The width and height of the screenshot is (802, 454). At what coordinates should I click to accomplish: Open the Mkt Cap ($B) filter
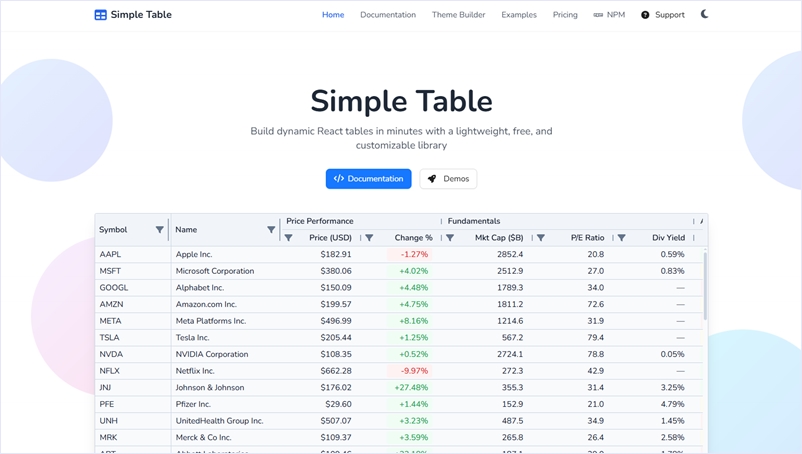450,238
